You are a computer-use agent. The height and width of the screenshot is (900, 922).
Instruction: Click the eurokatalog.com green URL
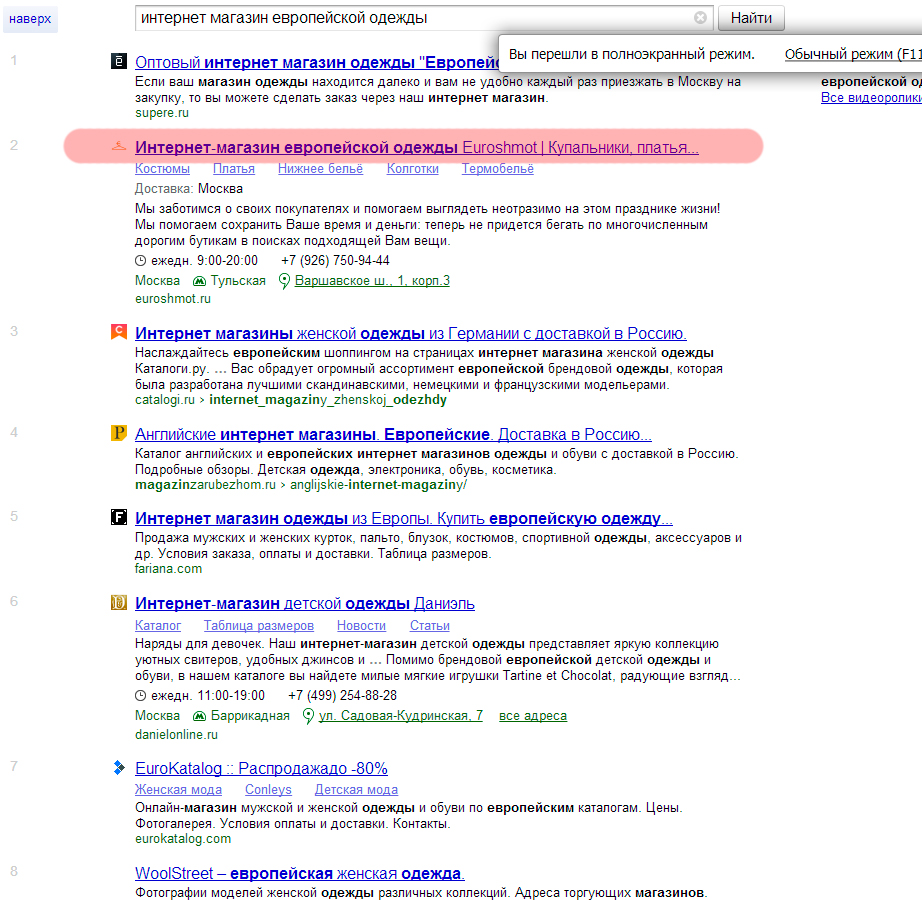click(x=183, y=839)
